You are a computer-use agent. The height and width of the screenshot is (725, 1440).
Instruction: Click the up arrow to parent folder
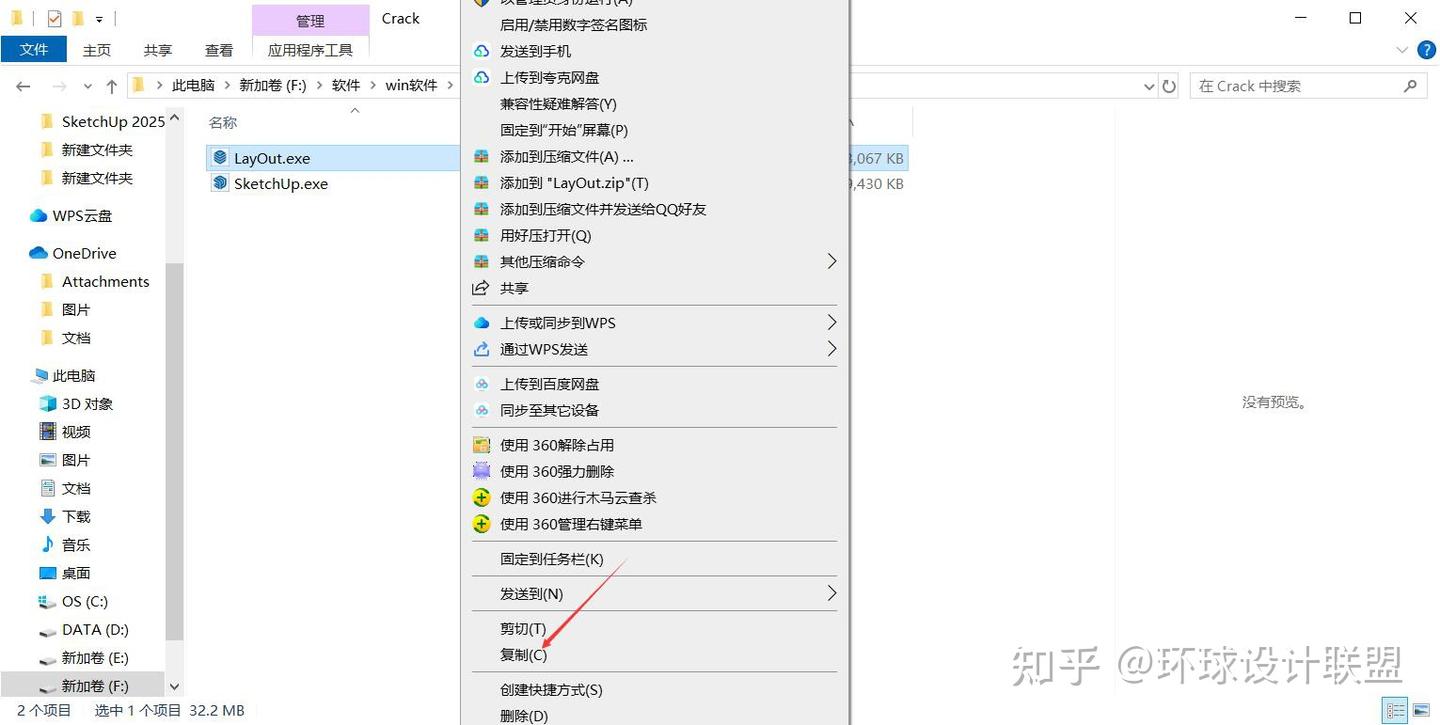click(x=110, y=85)
